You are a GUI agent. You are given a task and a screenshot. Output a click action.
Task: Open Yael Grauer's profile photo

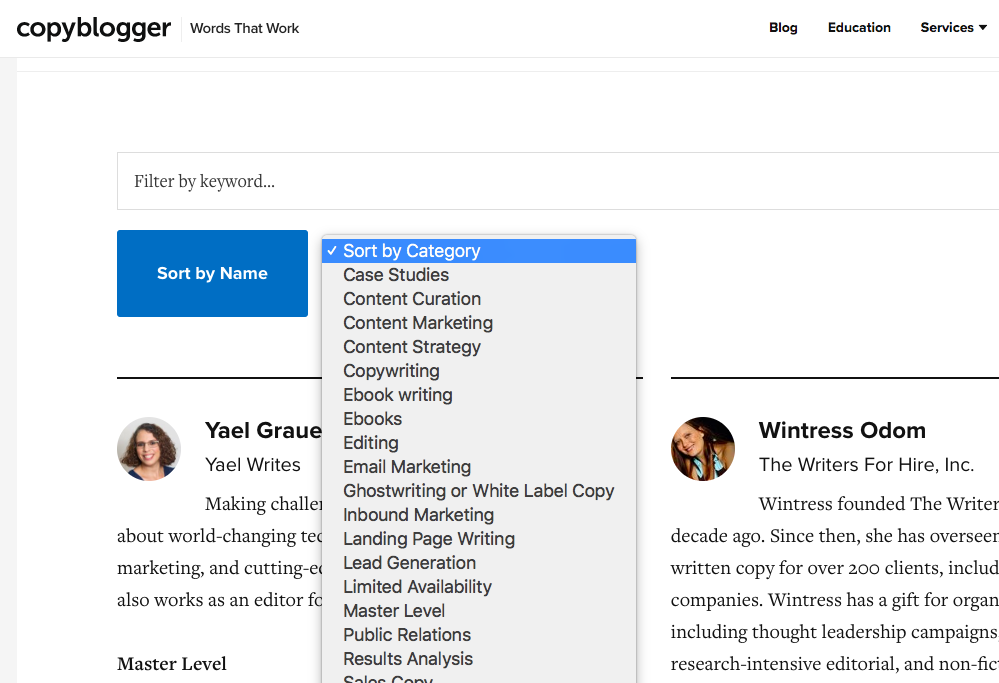pyautogui.click(x=149, y=449)
